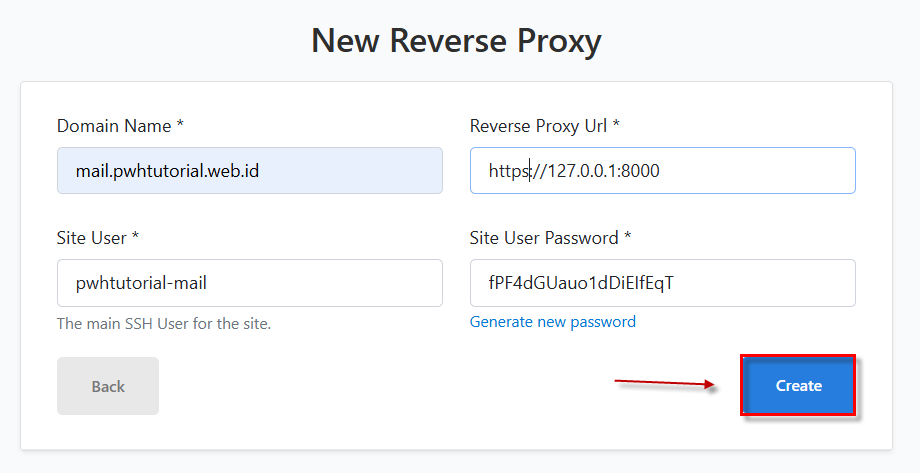Viewport: 920px width, 473px height.
Task: Generate a new password via the link
Action: click(553, 322)
